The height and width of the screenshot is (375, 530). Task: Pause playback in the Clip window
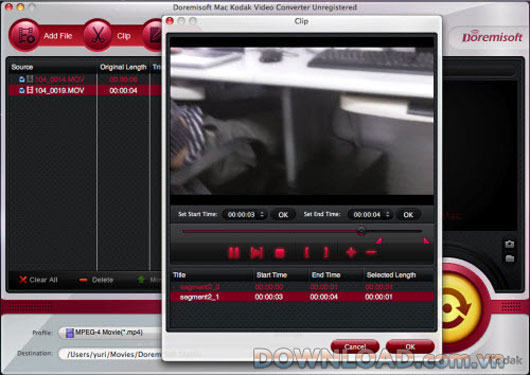[x=234, y=253]
